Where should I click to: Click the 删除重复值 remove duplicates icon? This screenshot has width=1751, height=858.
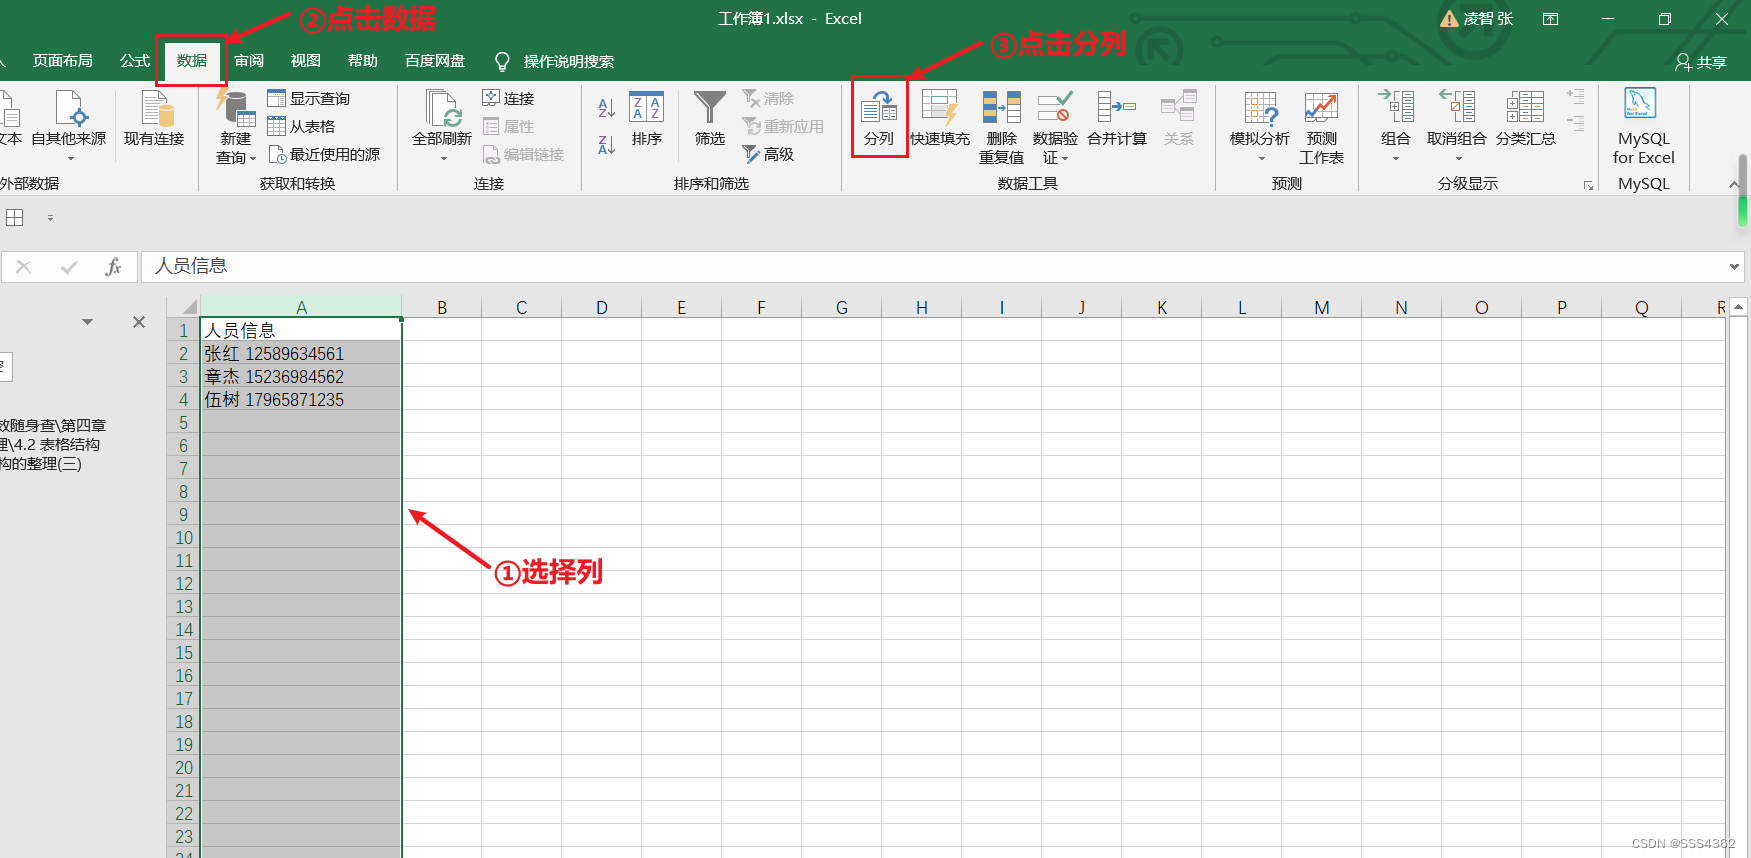[x=1001, y=107]
